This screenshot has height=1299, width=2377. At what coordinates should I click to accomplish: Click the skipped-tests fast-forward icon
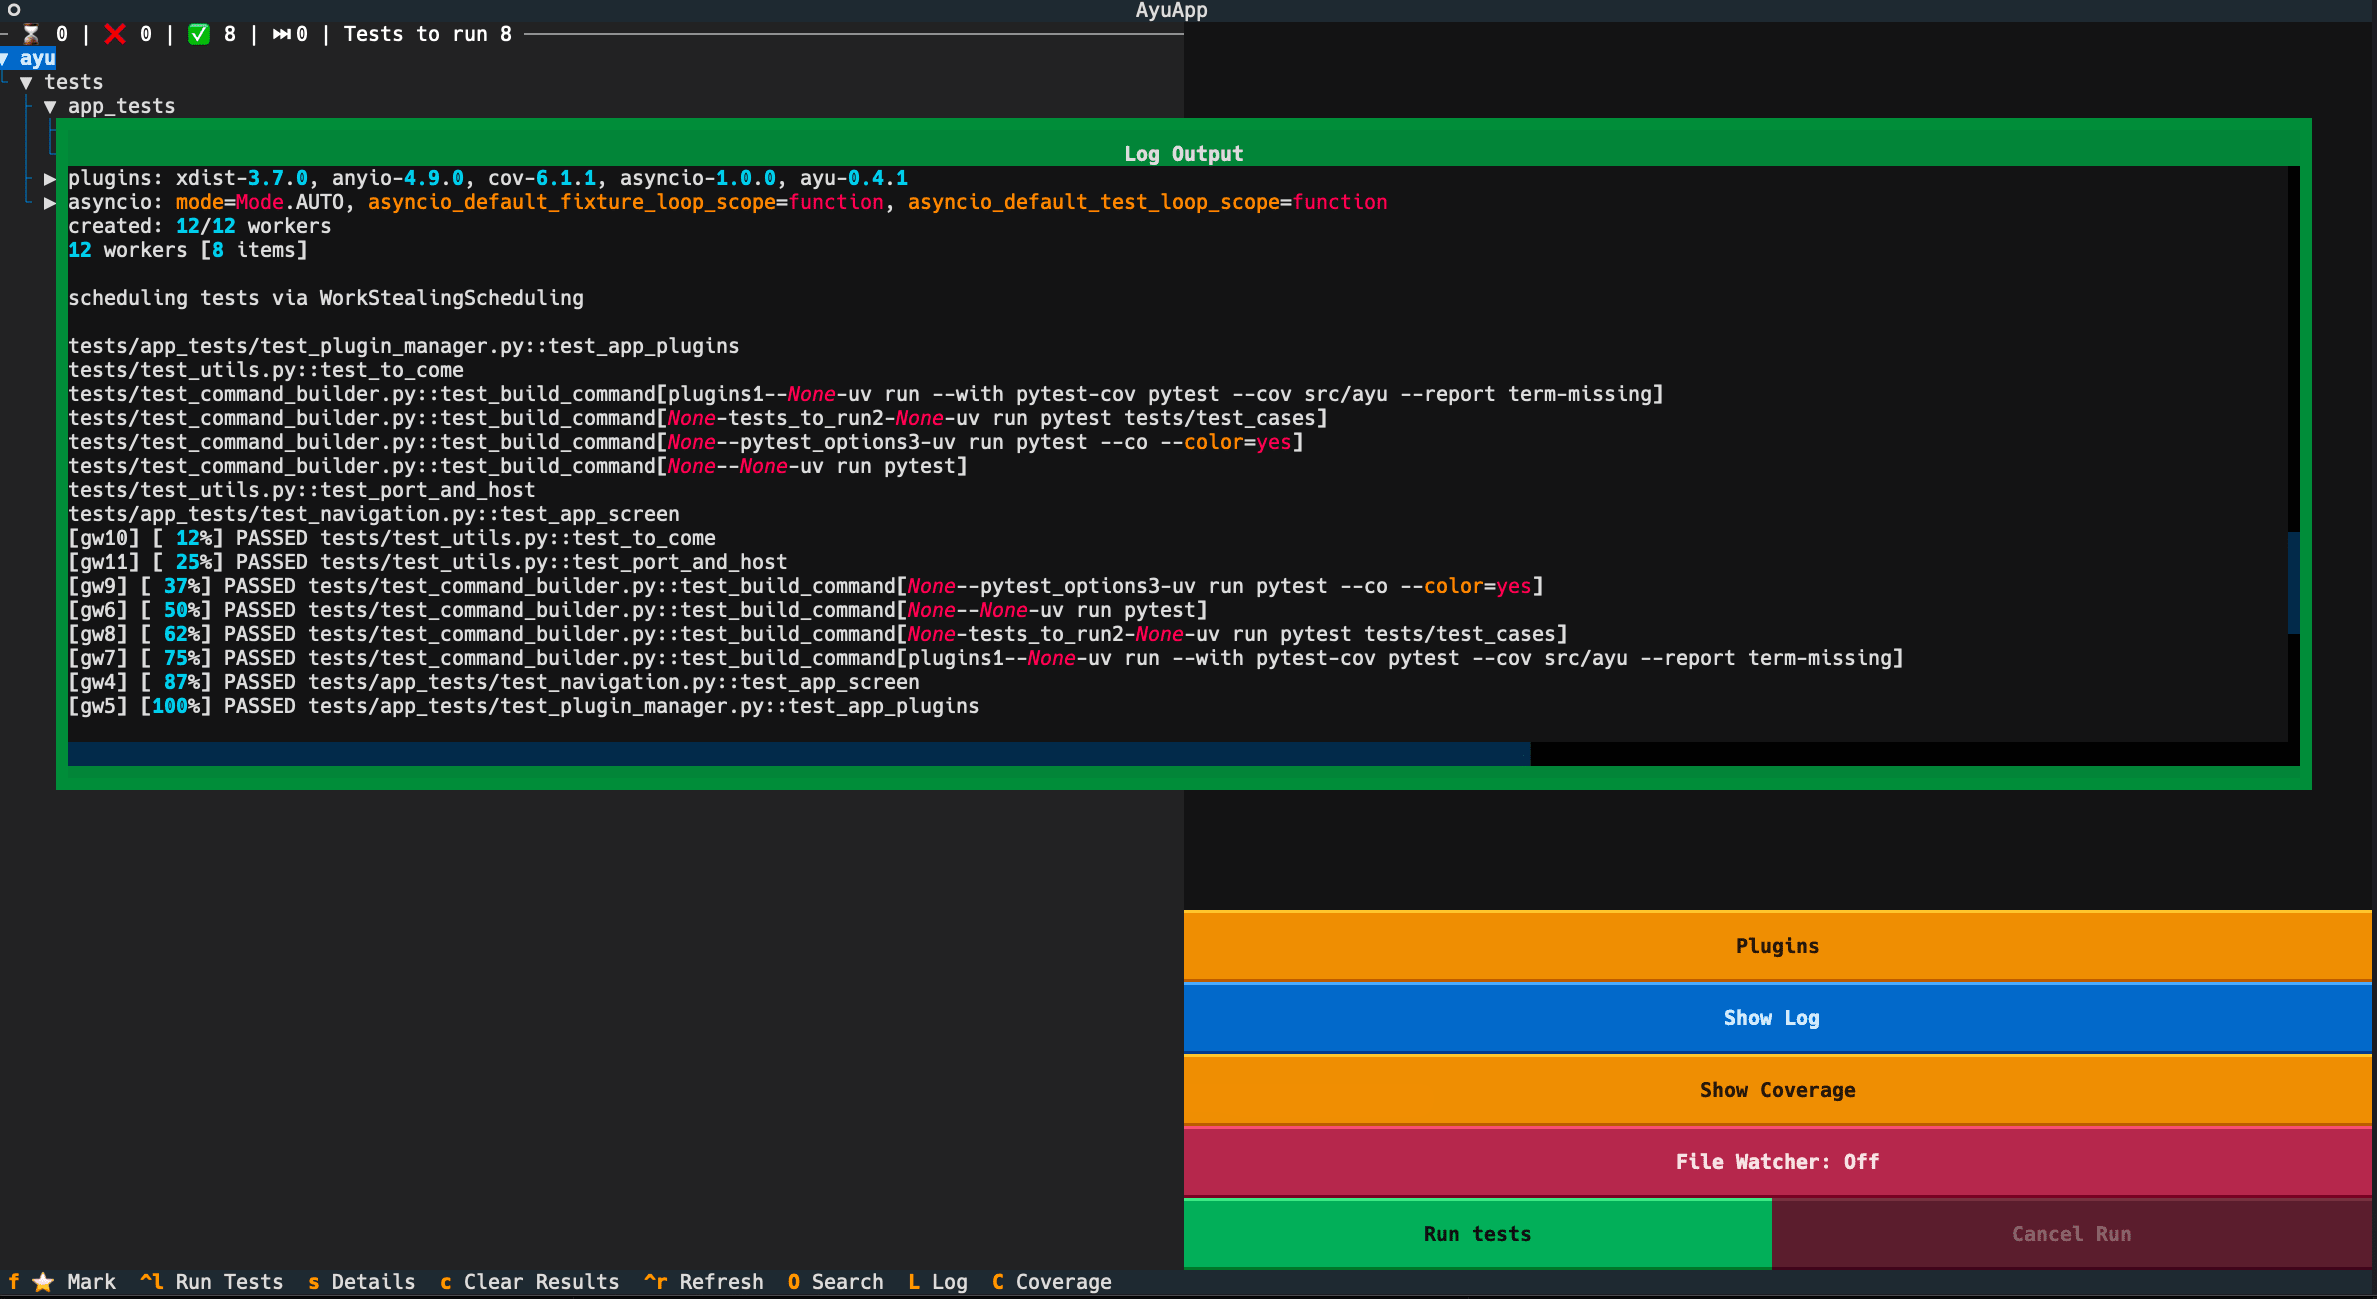(282, 34)
